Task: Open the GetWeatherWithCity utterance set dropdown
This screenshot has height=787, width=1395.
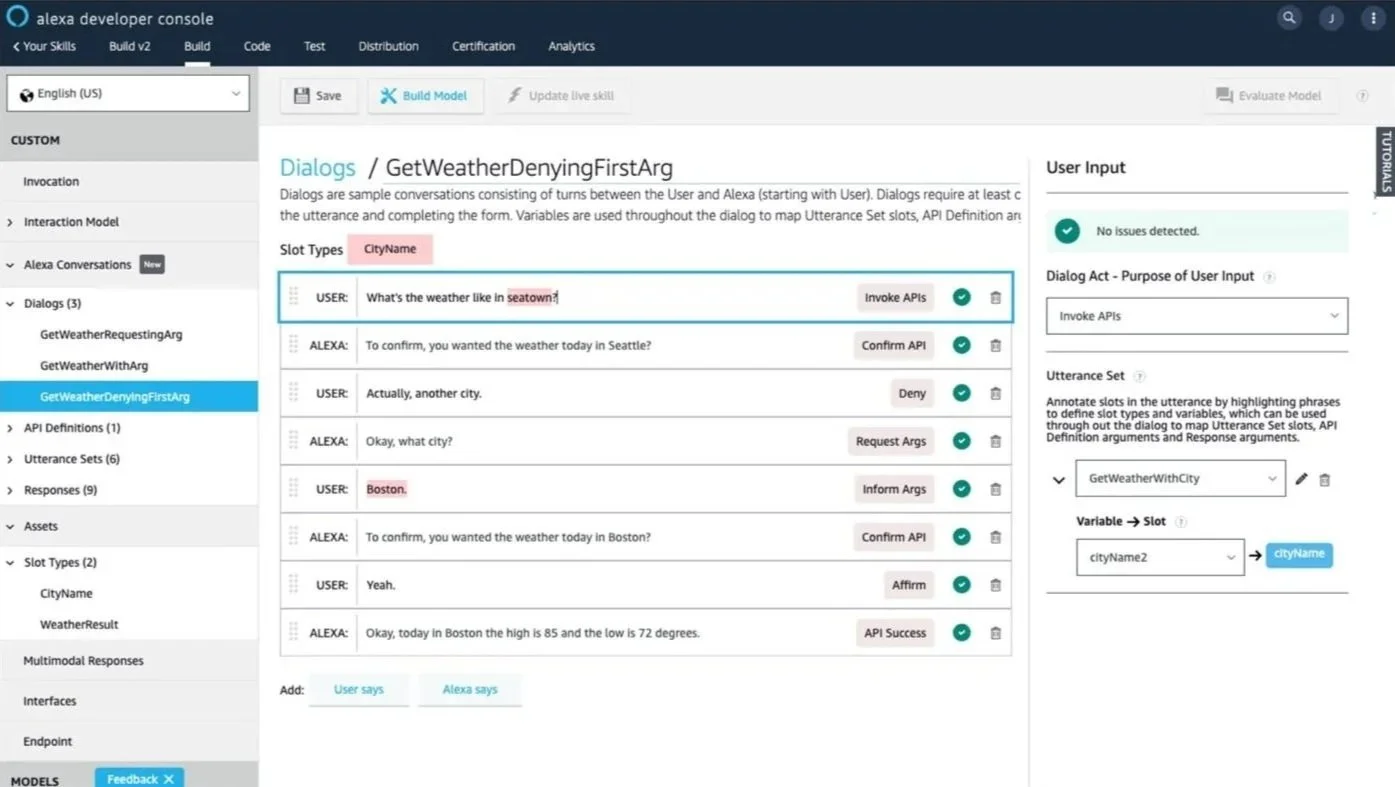Action: coord(1181,478)
